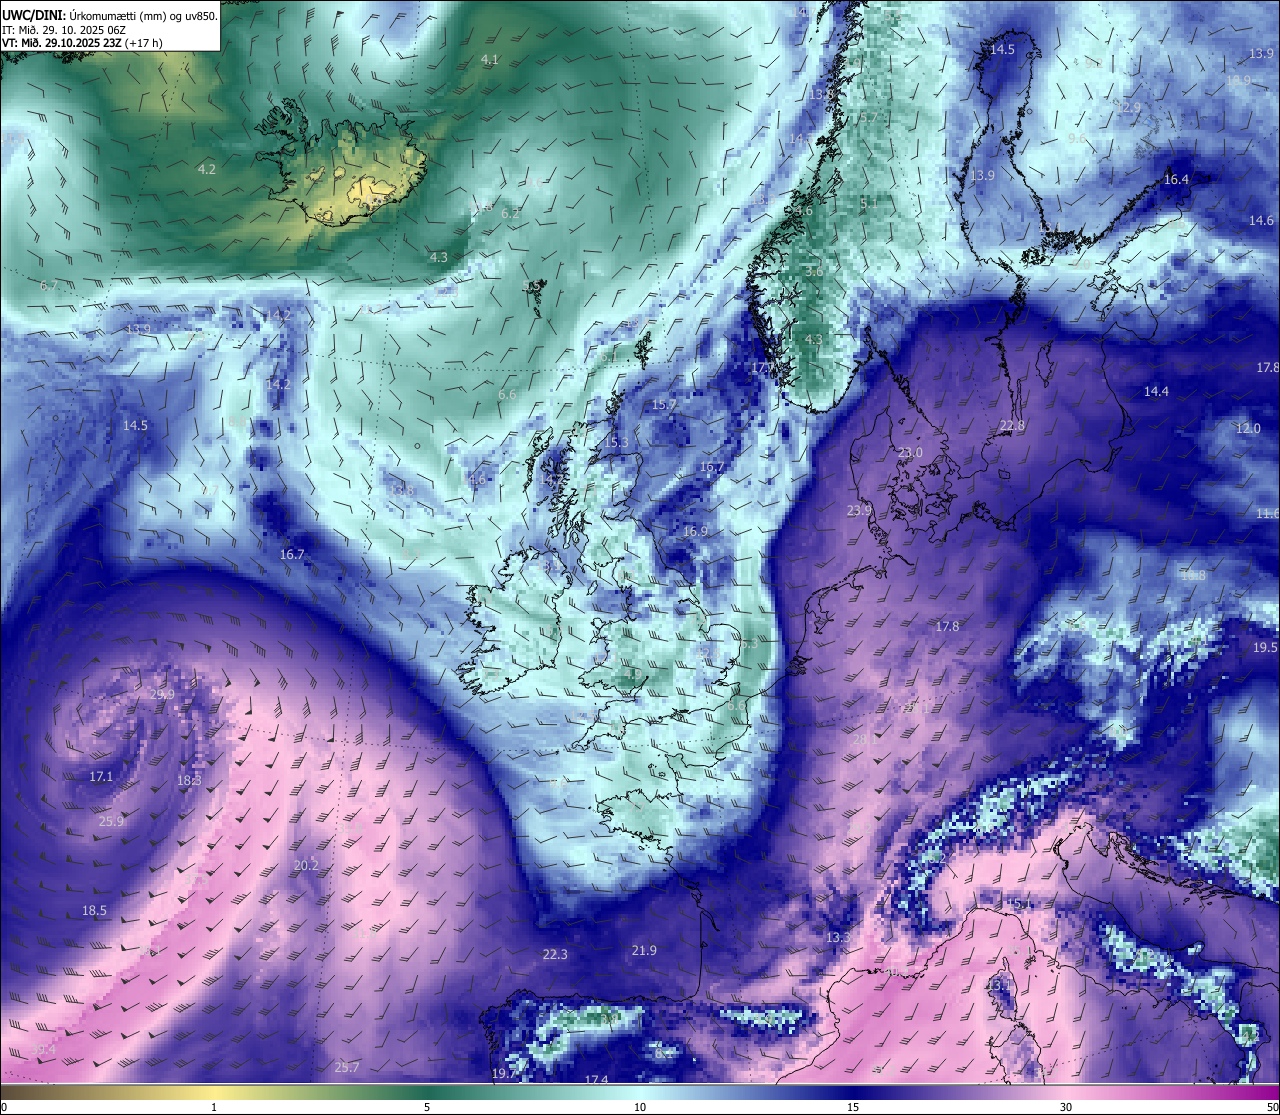1280x1115 pixels.
Task: Click the 16.9 value label
Action: click(695, 531)
